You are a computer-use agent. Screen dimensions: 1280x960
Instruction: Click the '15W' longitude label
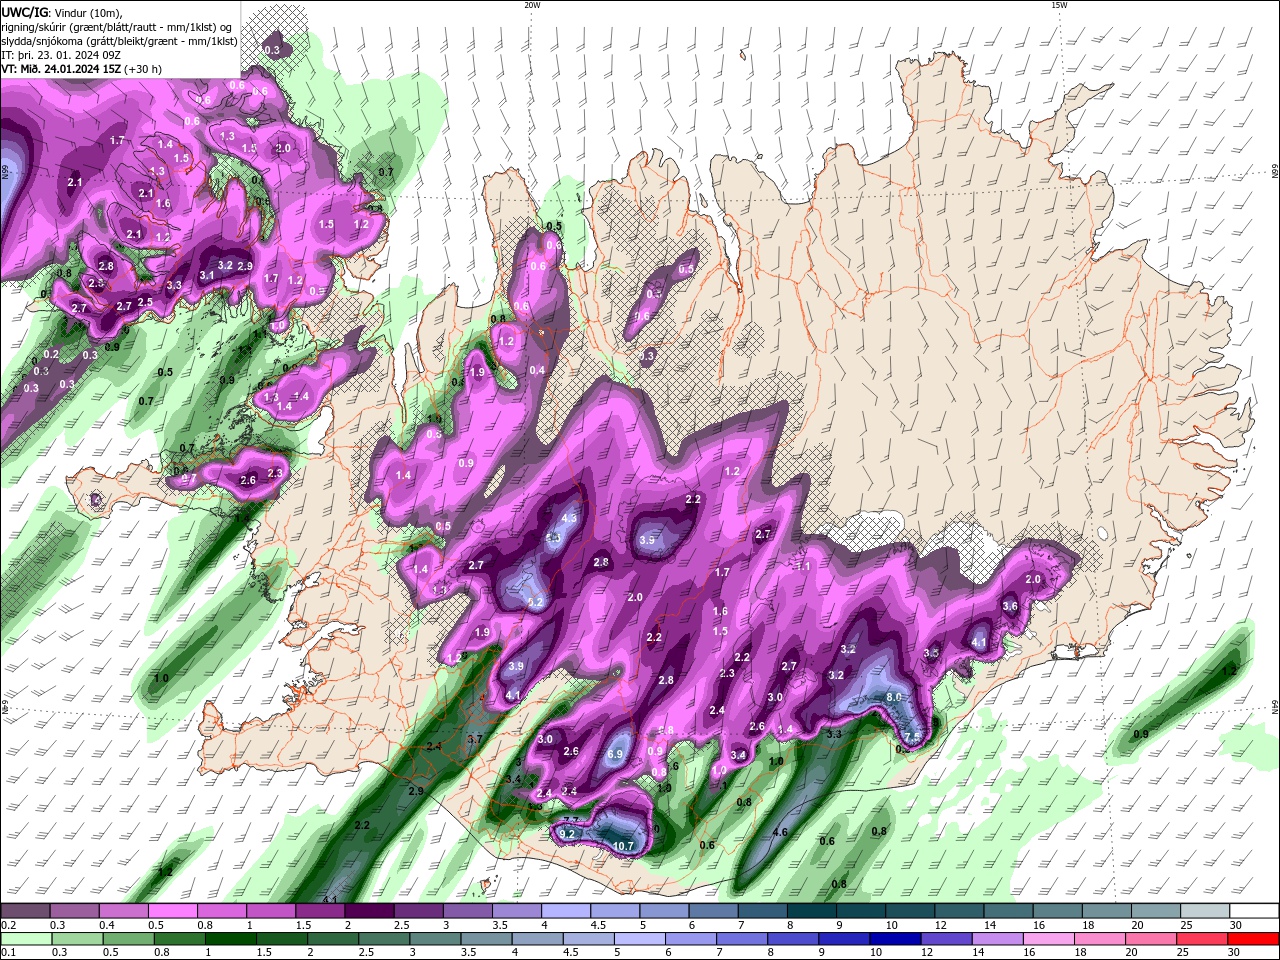click(x=1059, y=5)
